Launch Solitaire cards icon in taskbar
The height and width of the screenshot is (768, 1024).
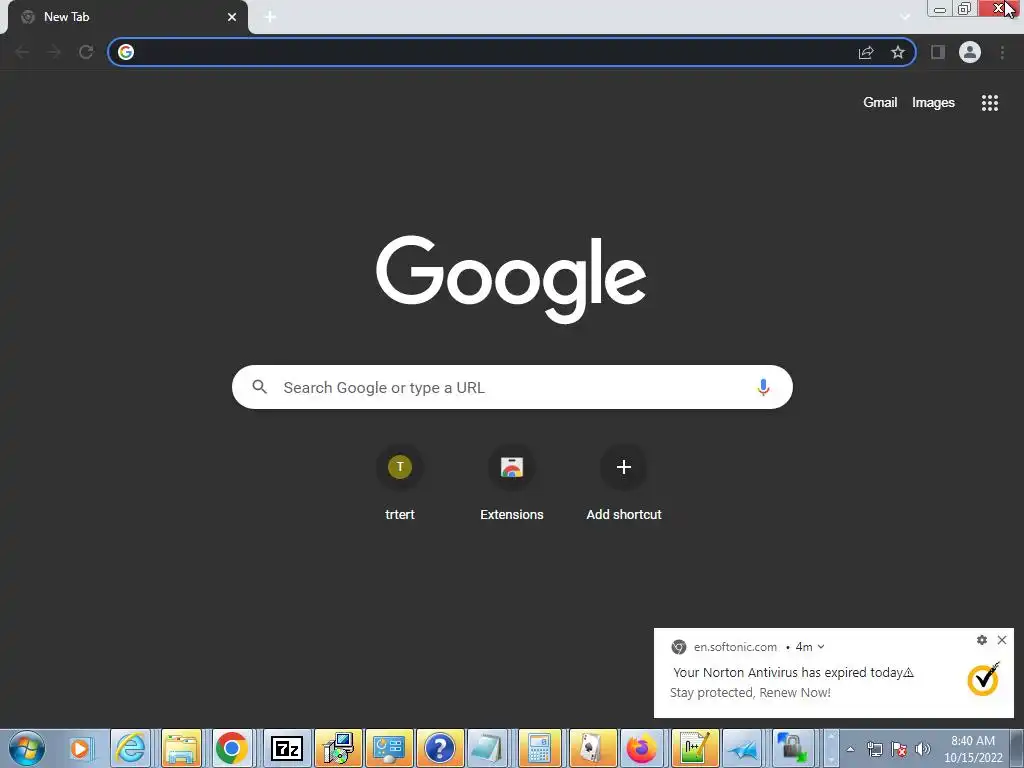tap(592, 748)
